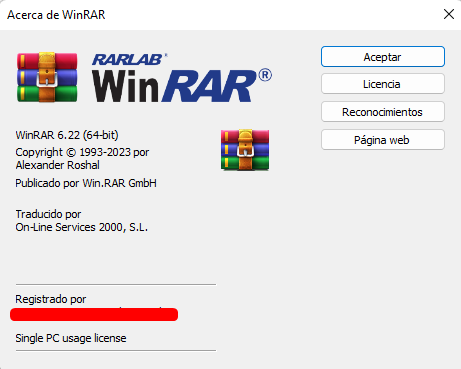This screenshot has width=461, height=369.
Task: Click 'On-Line Services 2000, S.L.' text
Action: [x=82, y=227]
